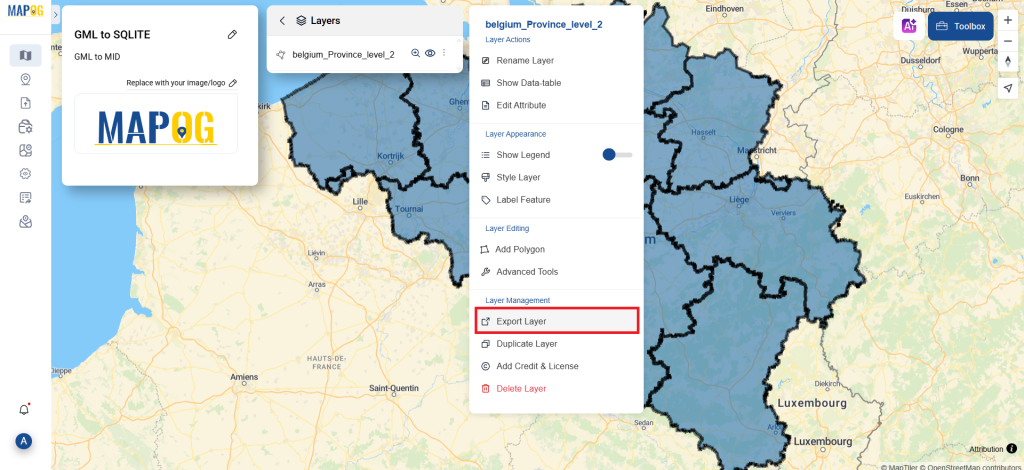Viewport: 1024px width, 470px height.
Task: Expand the collapsed left panel chevron
Action: (56, 14)
